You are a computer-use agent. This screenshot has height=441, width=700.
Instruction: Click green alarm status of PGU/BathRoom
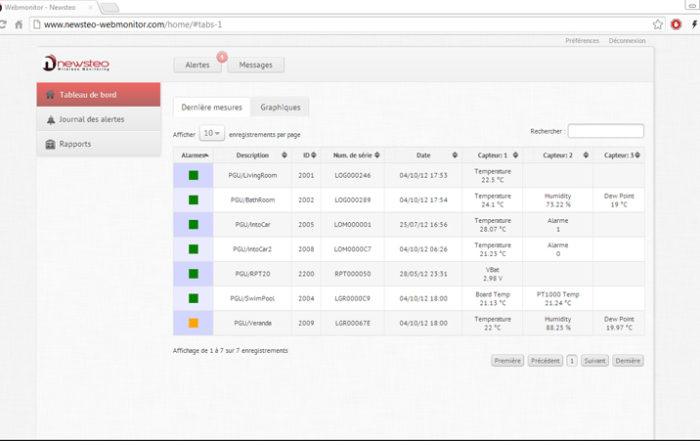click(x=193, y=200)
